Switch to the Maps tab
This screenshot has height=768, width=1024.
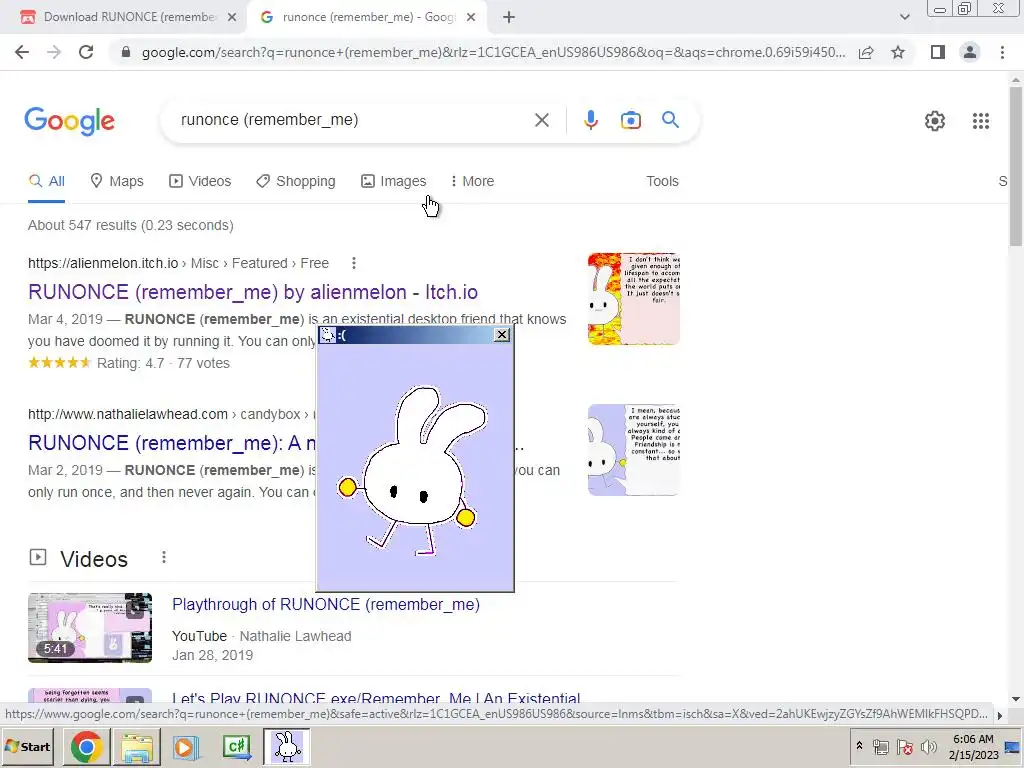coord(117,182)
